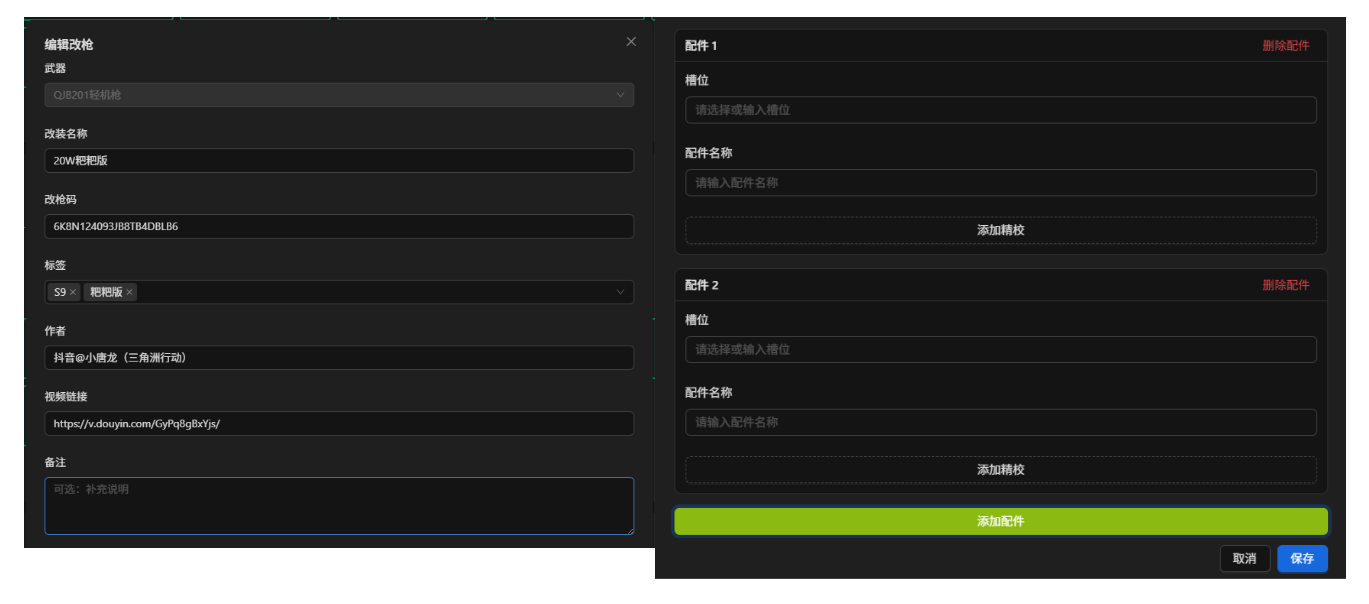Click 配件名称 field in 配件 2
The image size is (1369, 604).
1001,422
